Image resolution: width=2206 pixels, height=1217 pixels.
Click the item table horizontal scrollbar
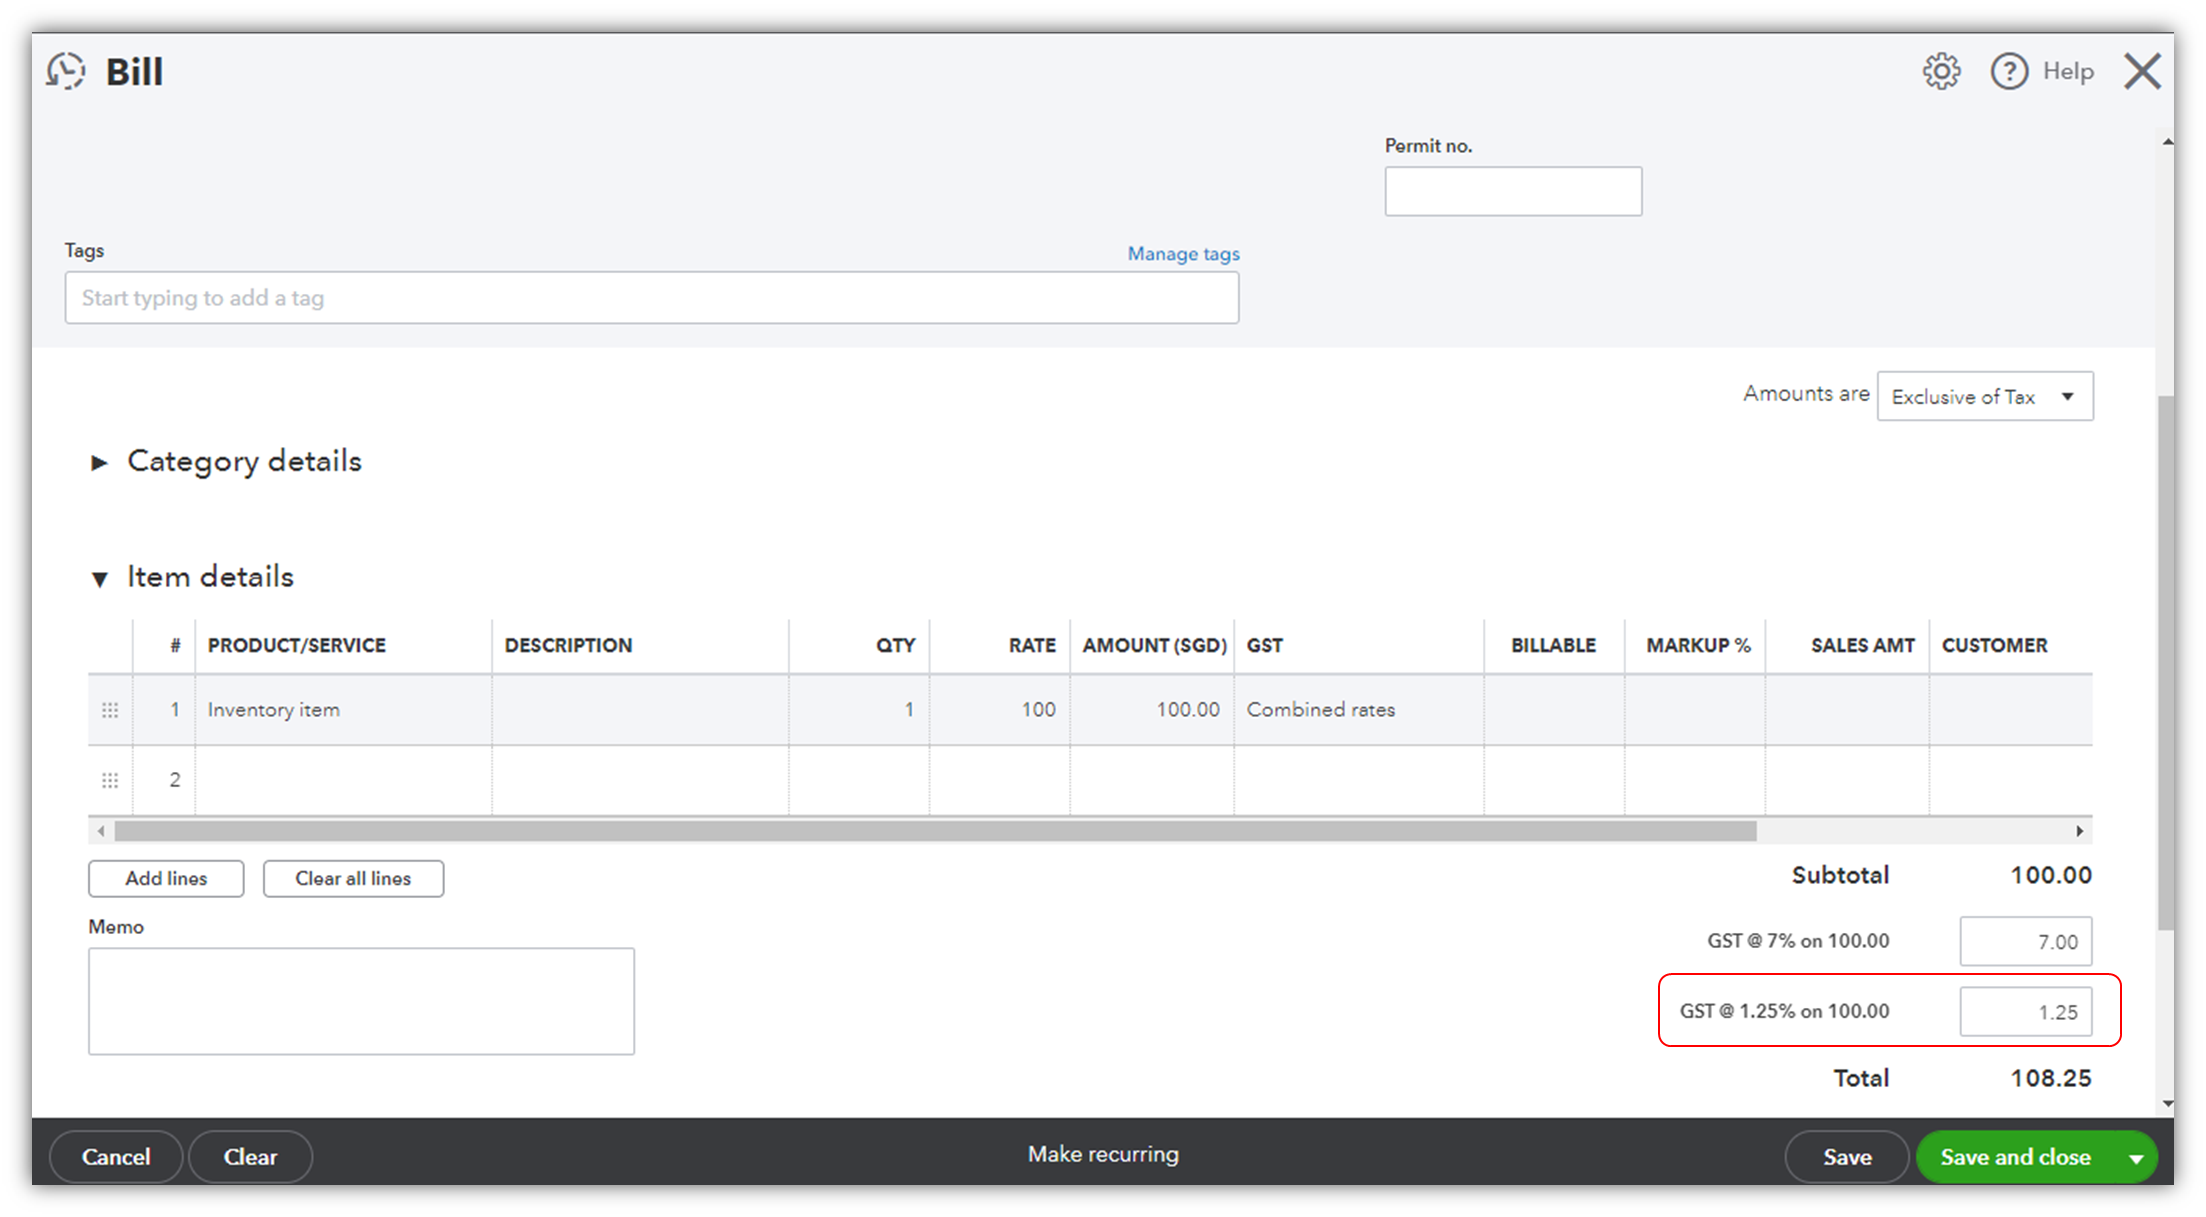coord(935,831)
